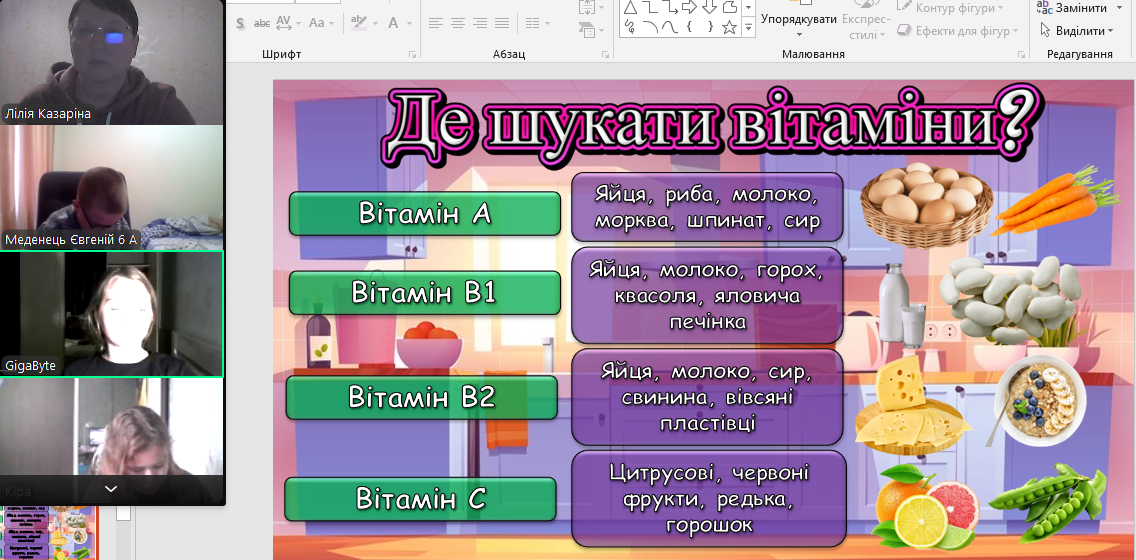Image resolution: width=1136 pixels, height=560 pixels.
Task: Click text box 'Яйця, молоко, сир, свинина'
Action: point(707,397)
